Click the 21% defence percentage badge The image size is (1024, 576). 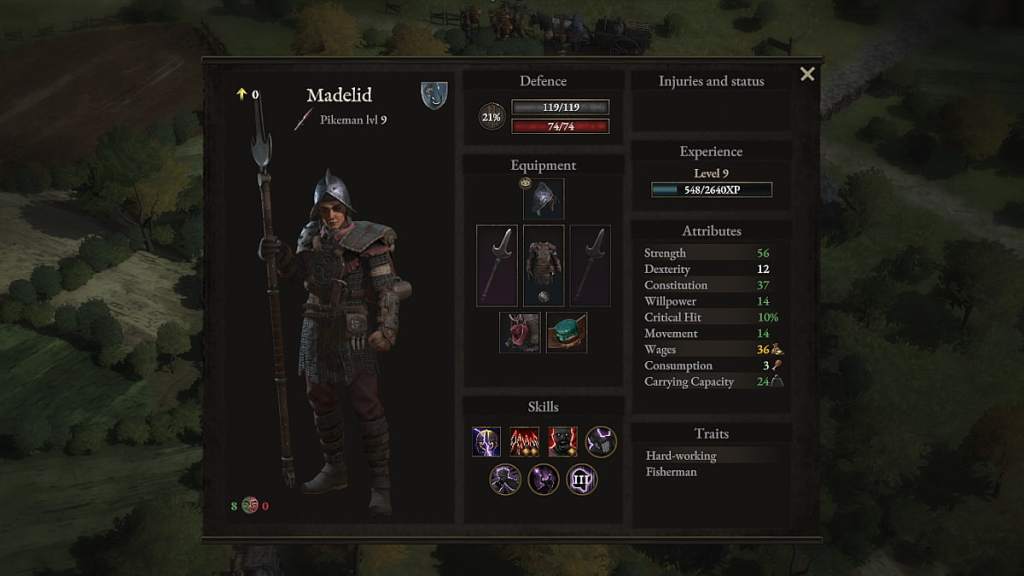(x=491, y=117)
